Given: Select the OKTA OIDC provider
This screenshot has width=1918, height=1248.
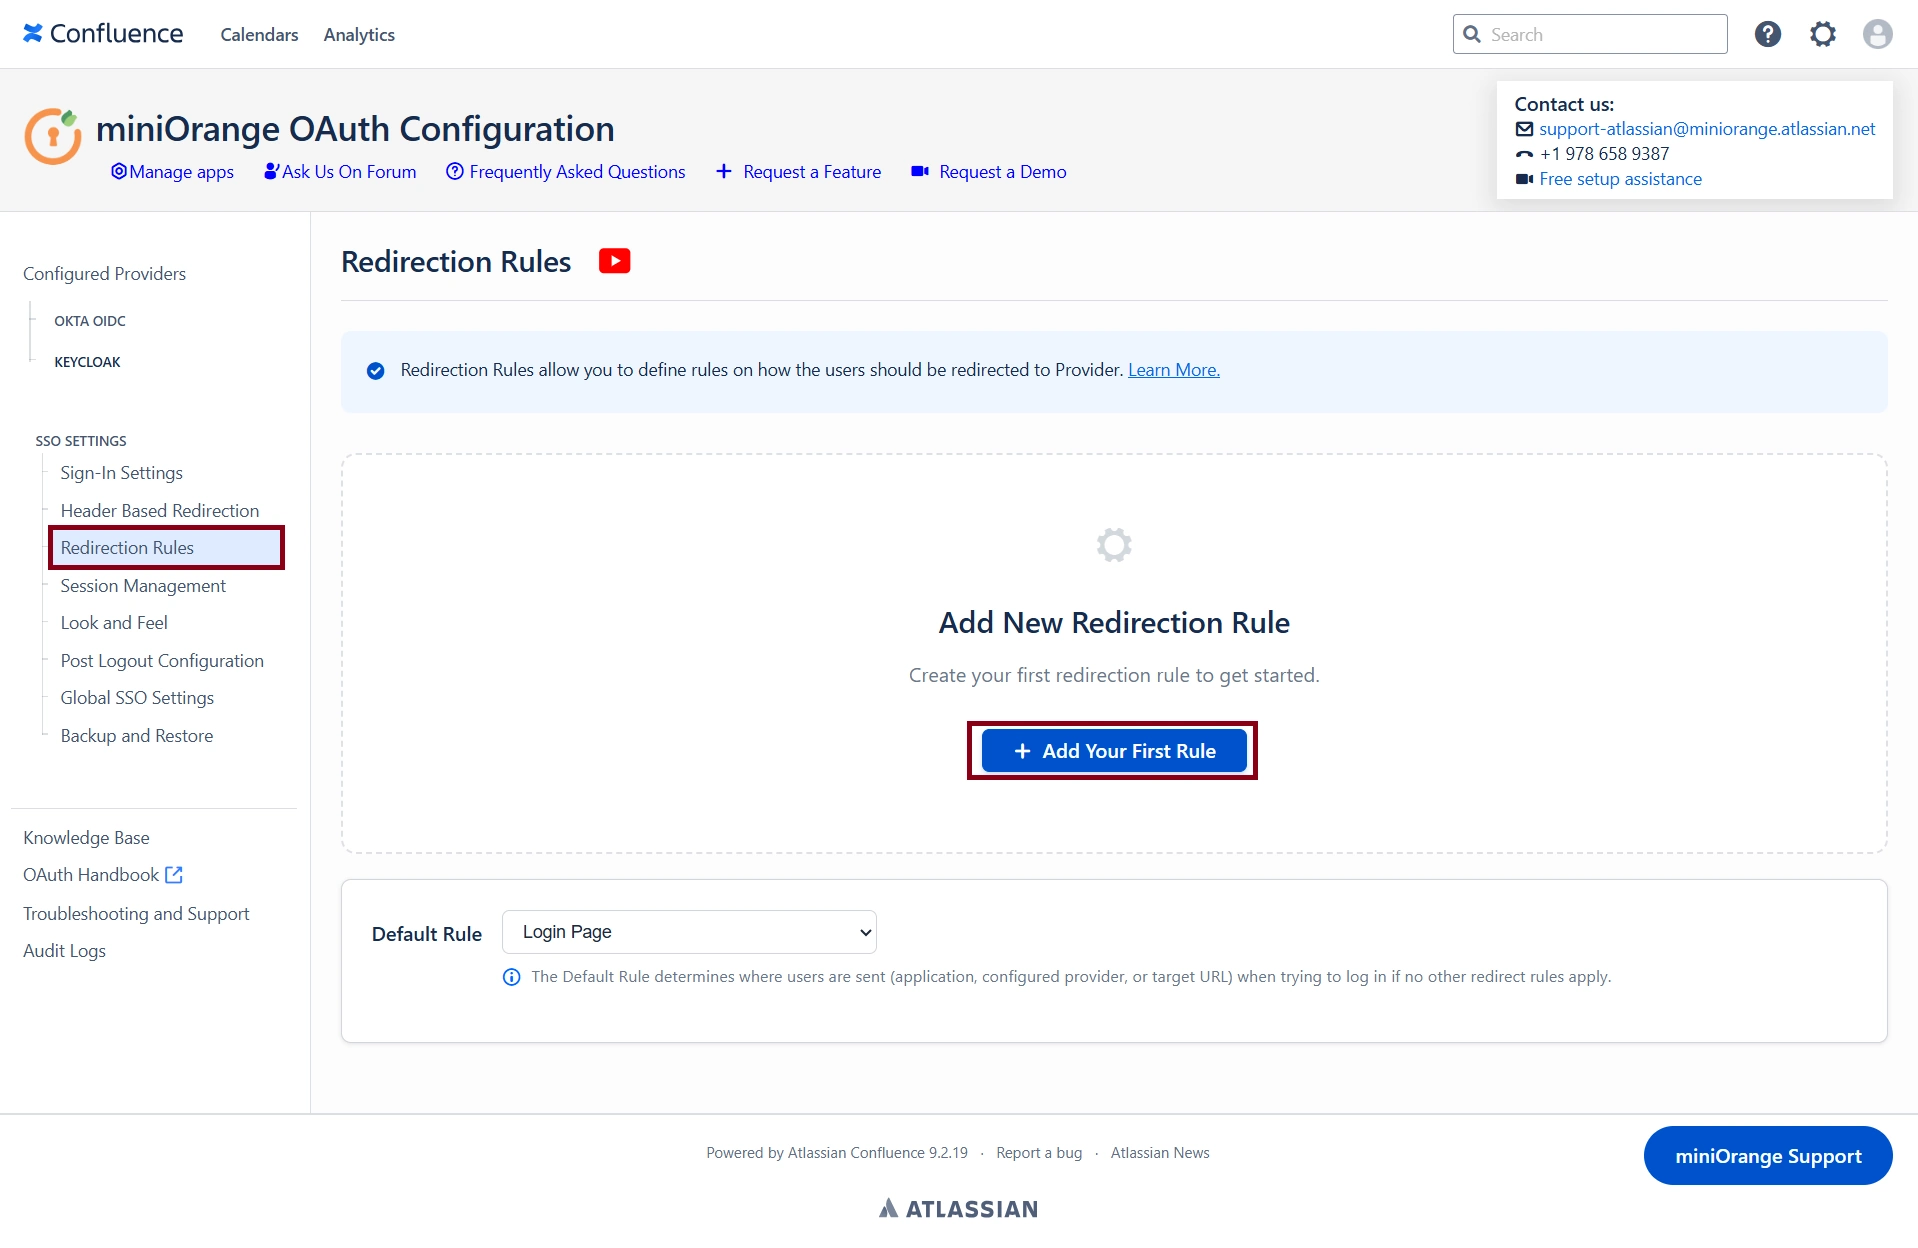Looking at the screenshot, I should tap(90, 321).
